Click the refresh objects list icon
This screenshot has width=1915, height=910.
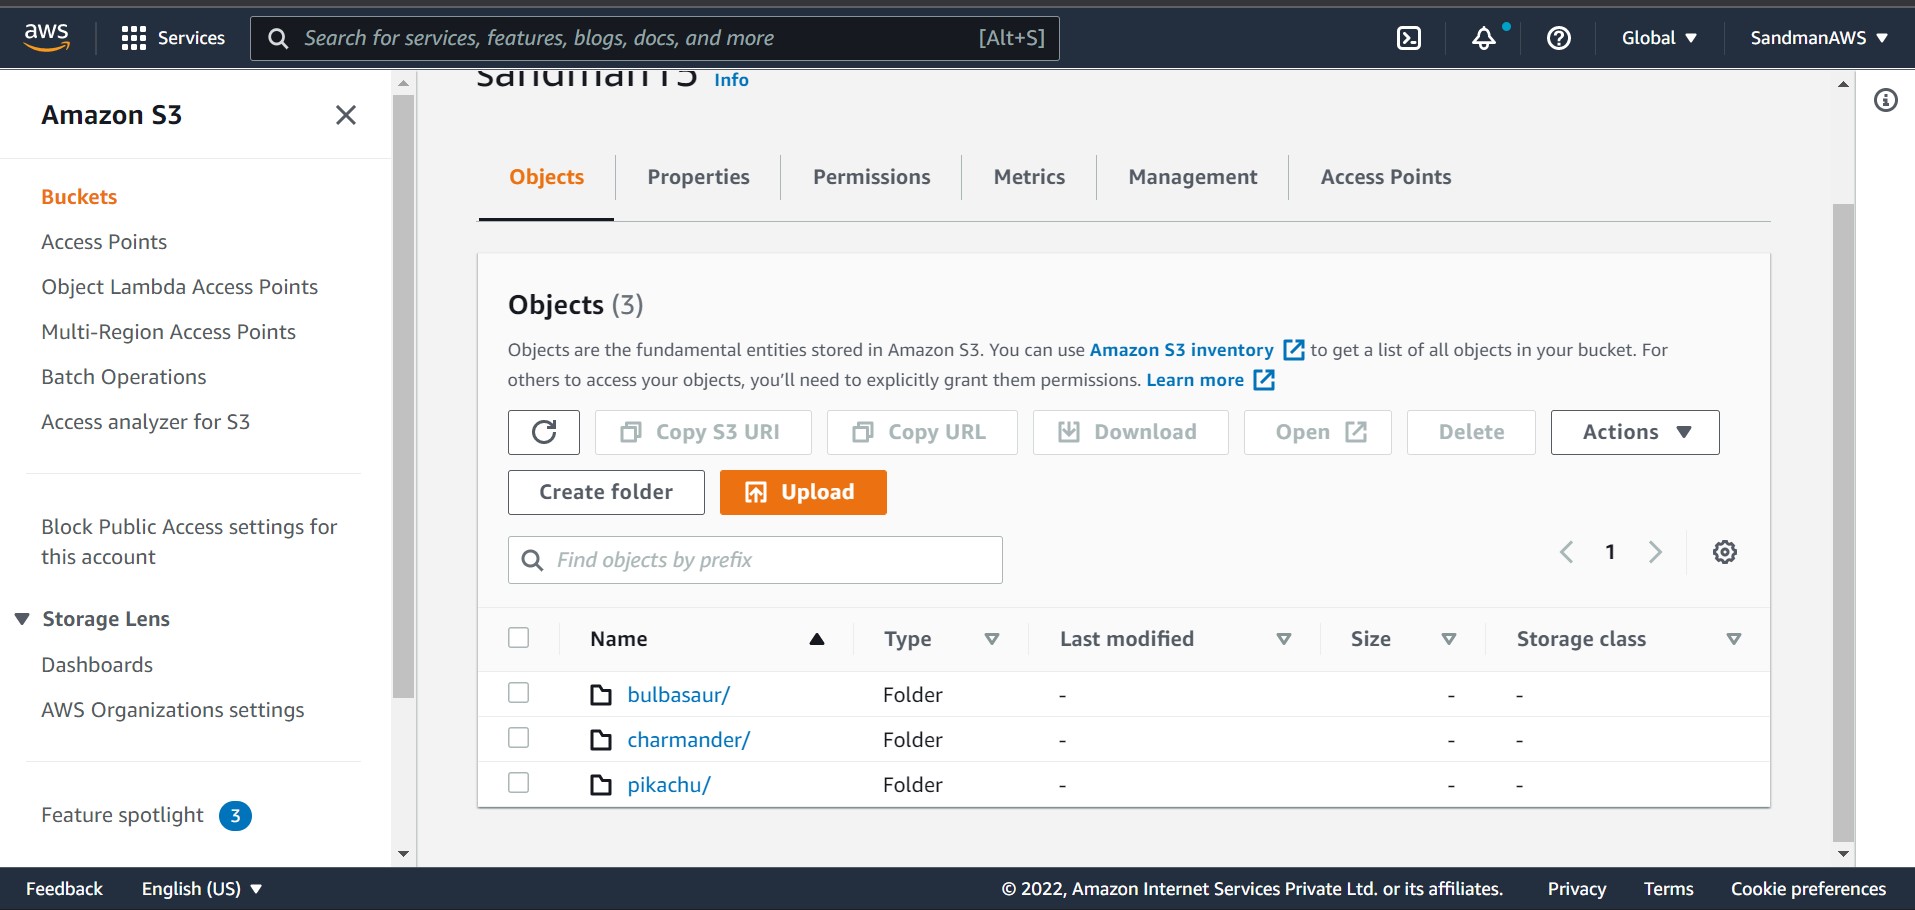click(x=543, y=432)
